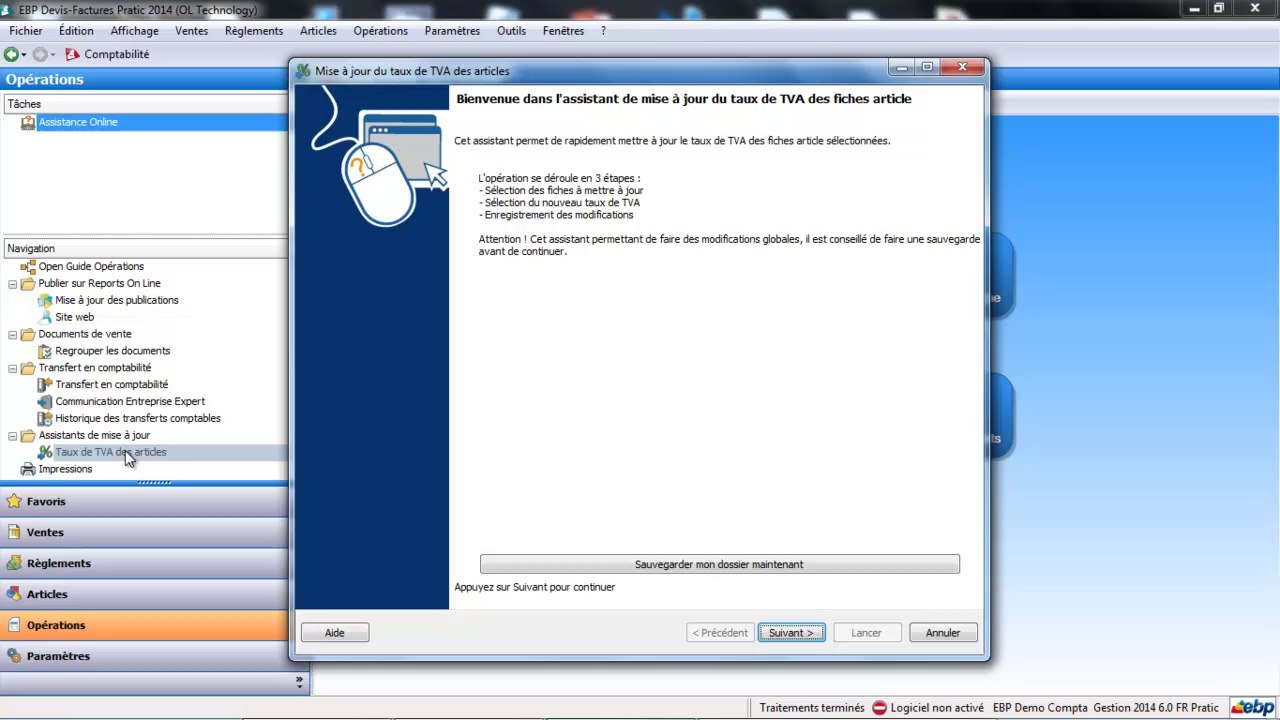The width and height of the screenshot is (1280, 720).
Task: Open the forward button history dropdown arrow
Action: 51,55
